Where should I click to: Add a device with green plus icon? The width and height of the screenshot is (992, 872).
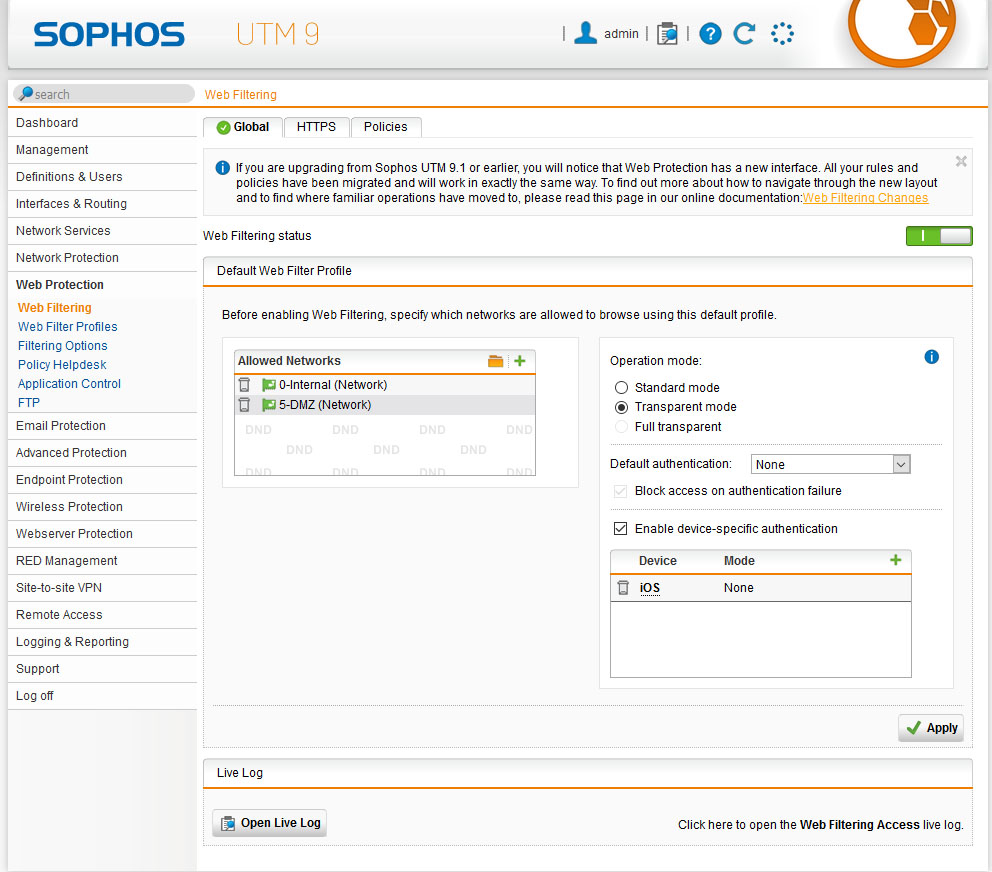coord(895,560)
